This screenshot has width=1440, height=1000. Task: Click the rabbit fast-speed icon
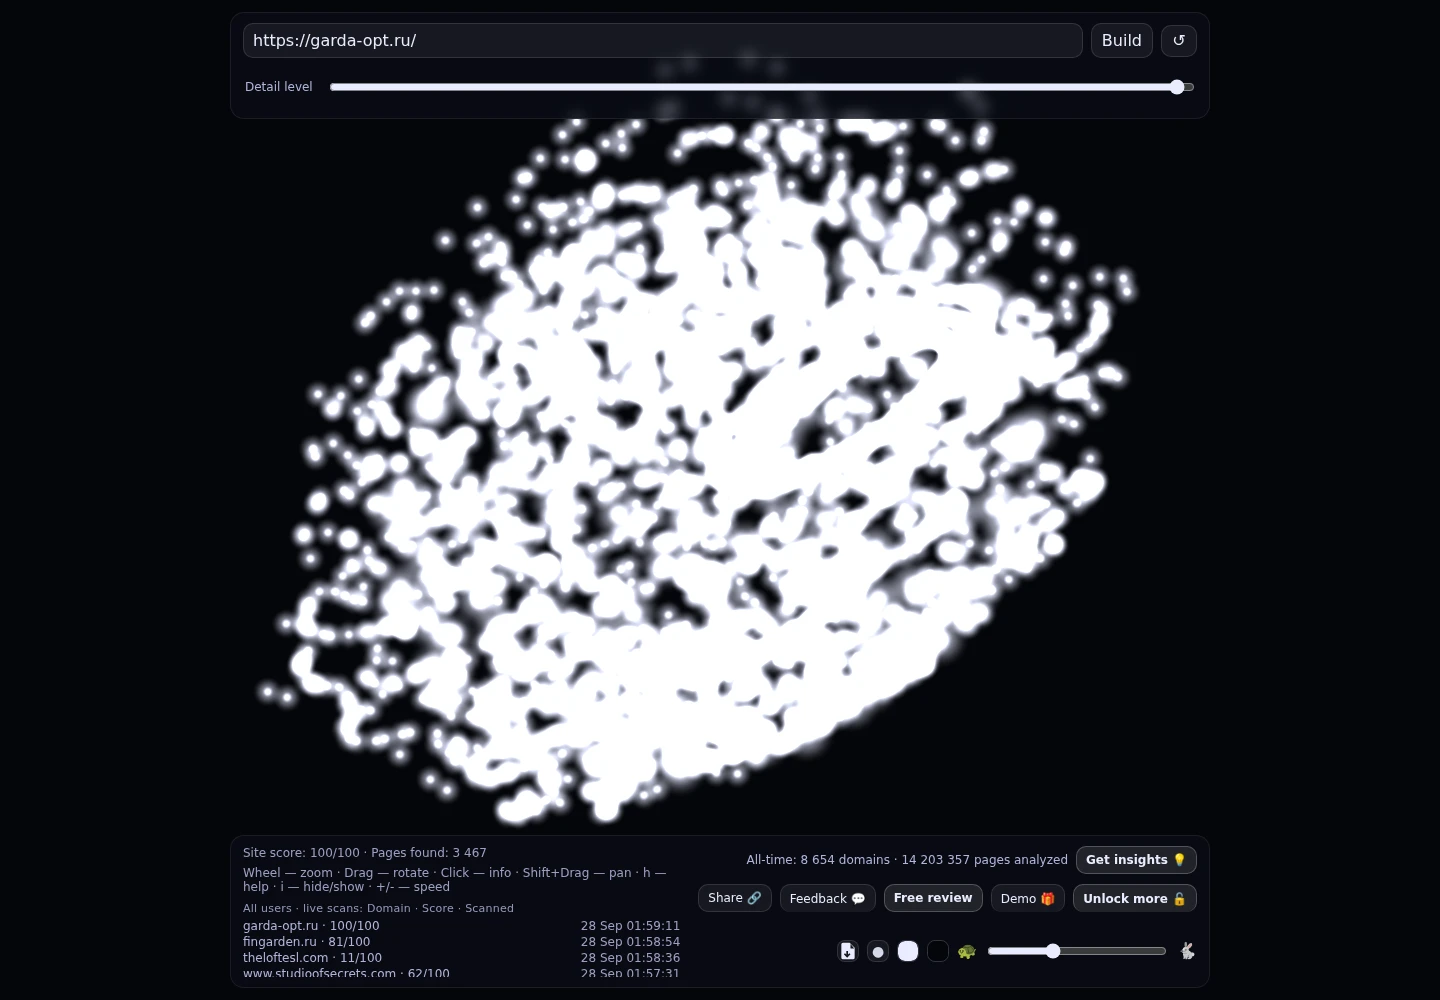(x=1187, y=951)
